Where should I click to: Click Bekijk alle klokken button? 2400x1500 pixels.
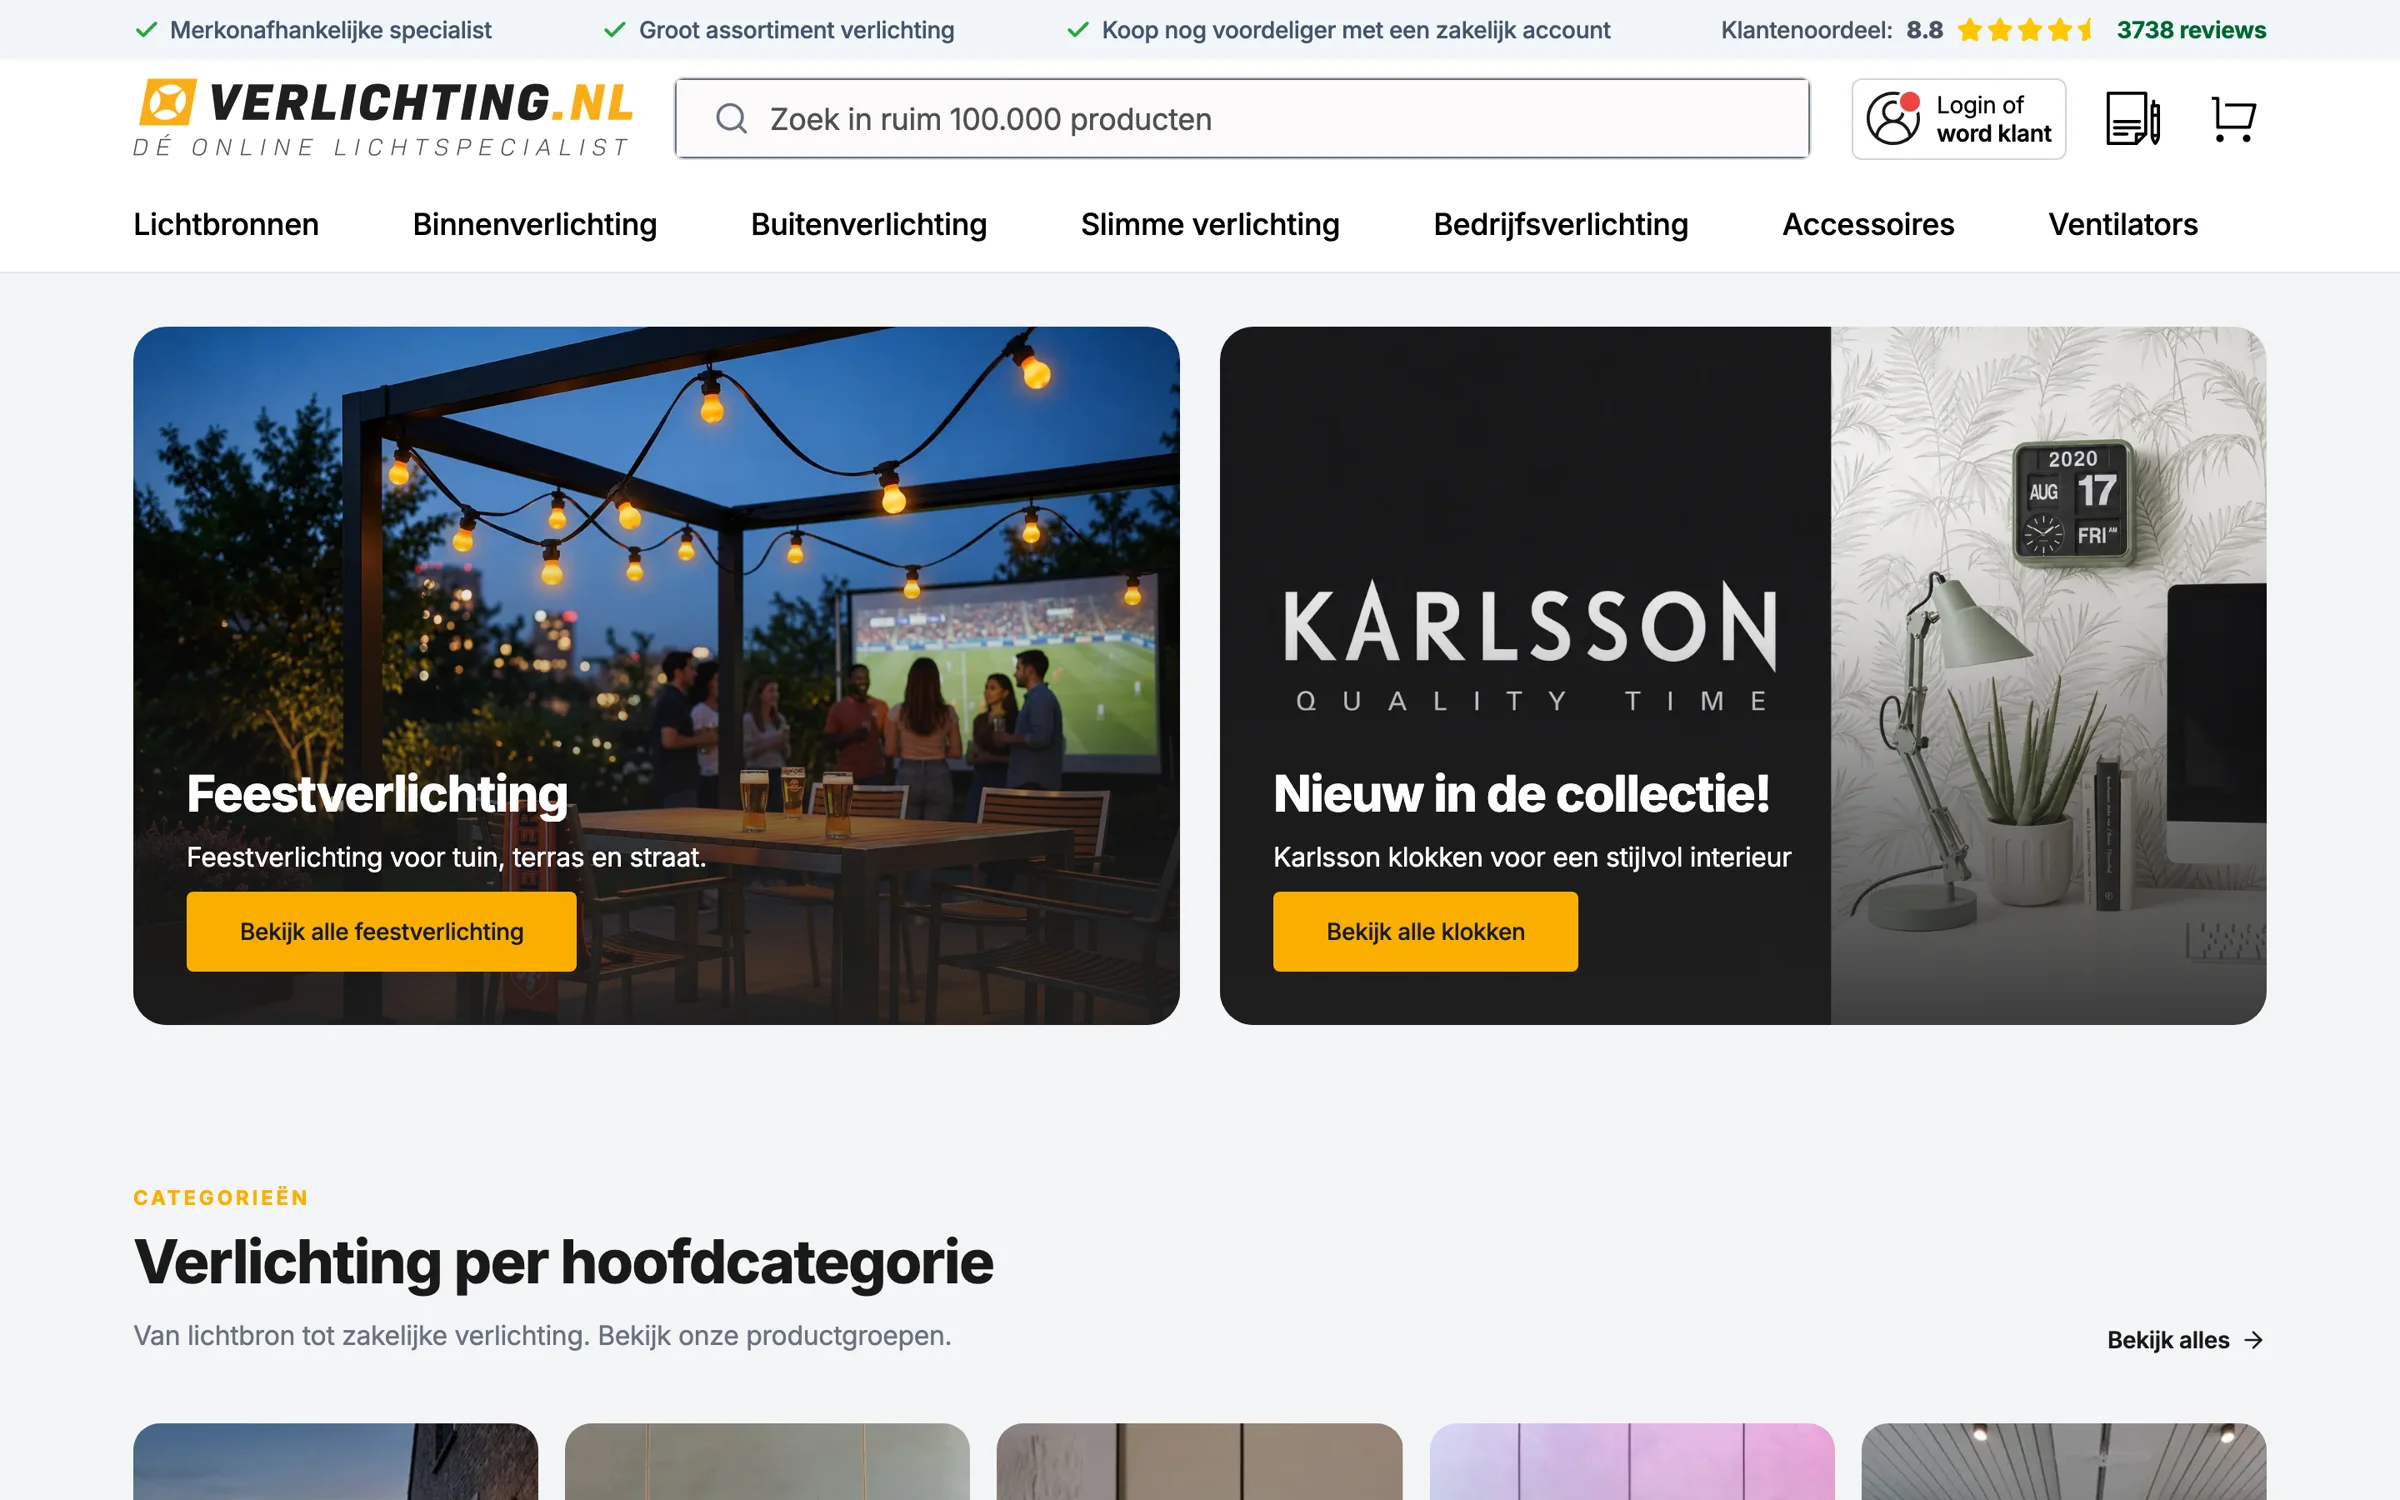[1425, 931]
